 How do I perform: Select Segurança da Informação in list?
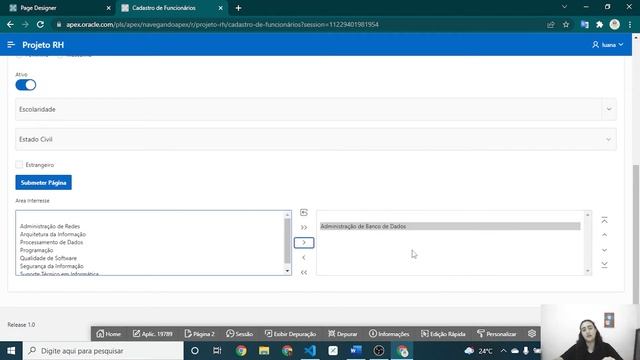click(x=51, y=266)
